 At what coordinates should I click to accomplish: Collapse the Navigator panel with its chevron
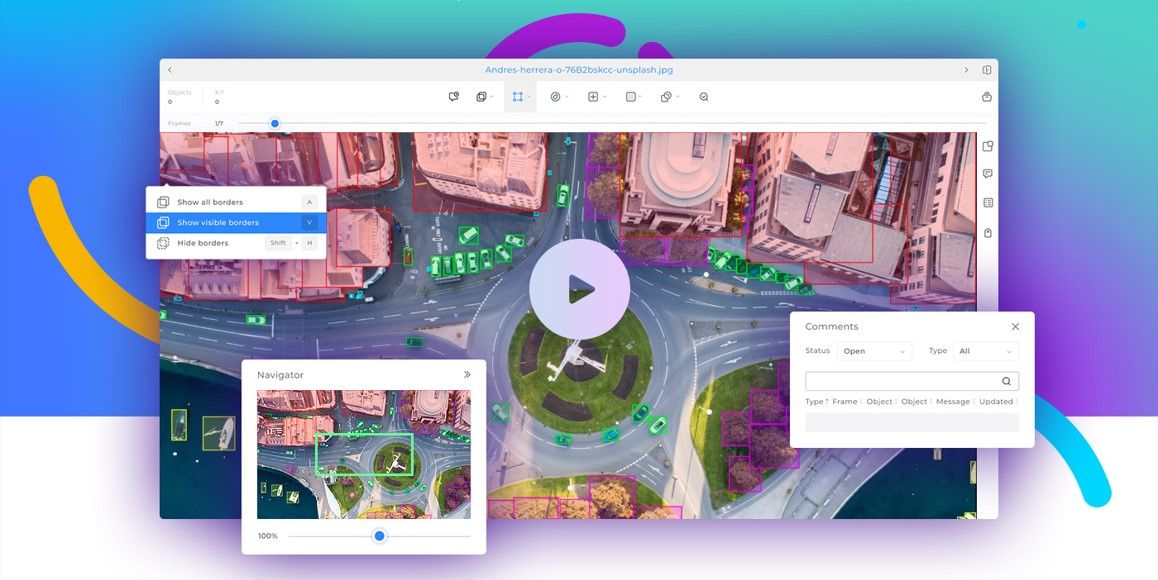click(466, 374)
